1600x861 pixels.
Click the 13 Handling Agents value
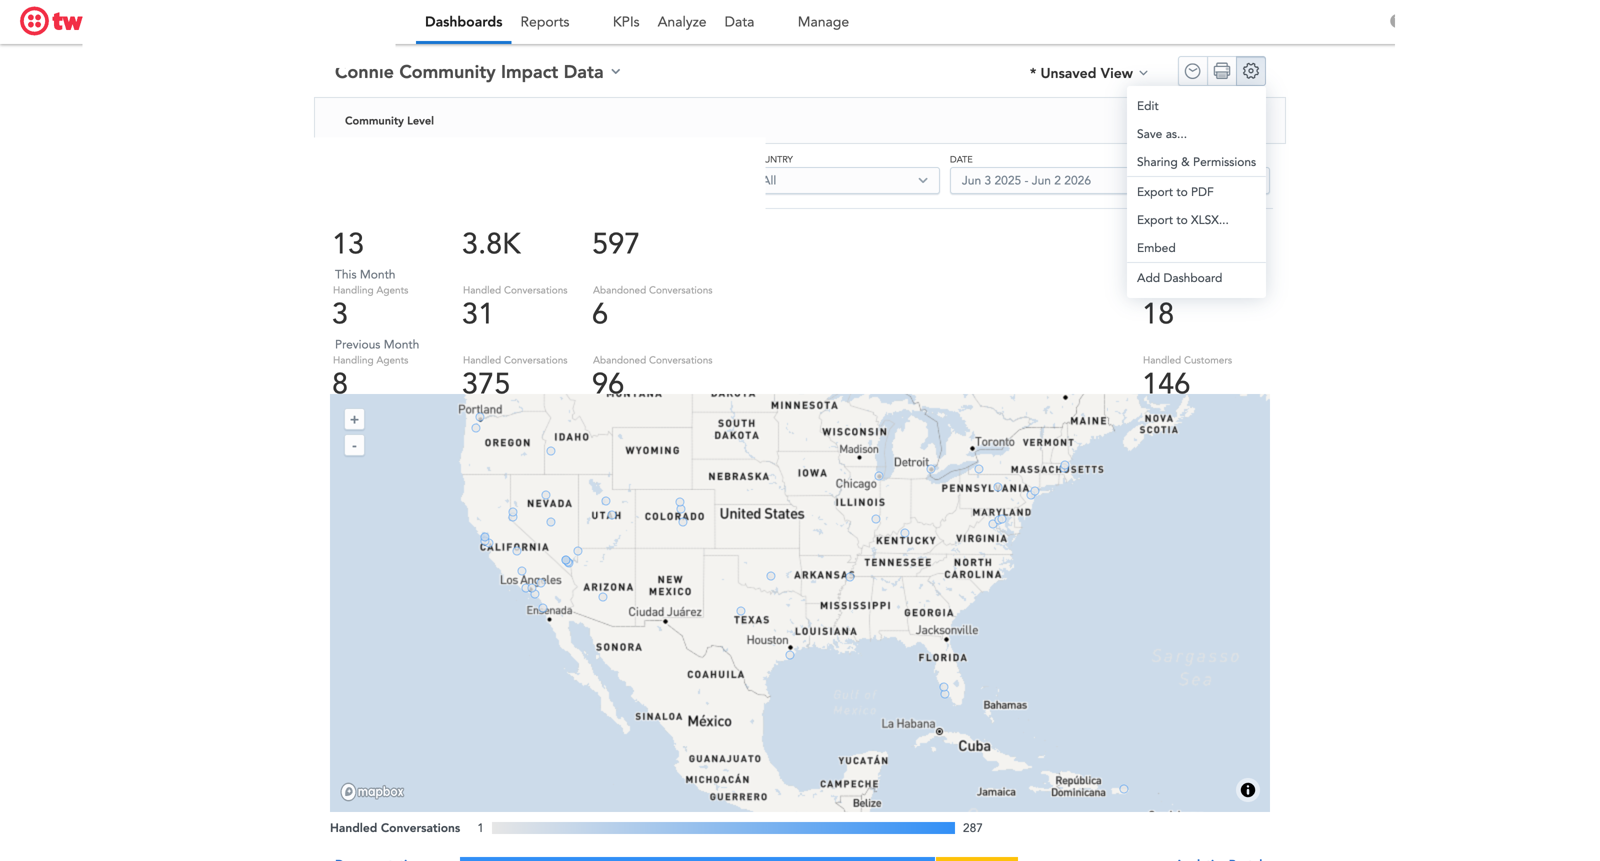[348, 244]
